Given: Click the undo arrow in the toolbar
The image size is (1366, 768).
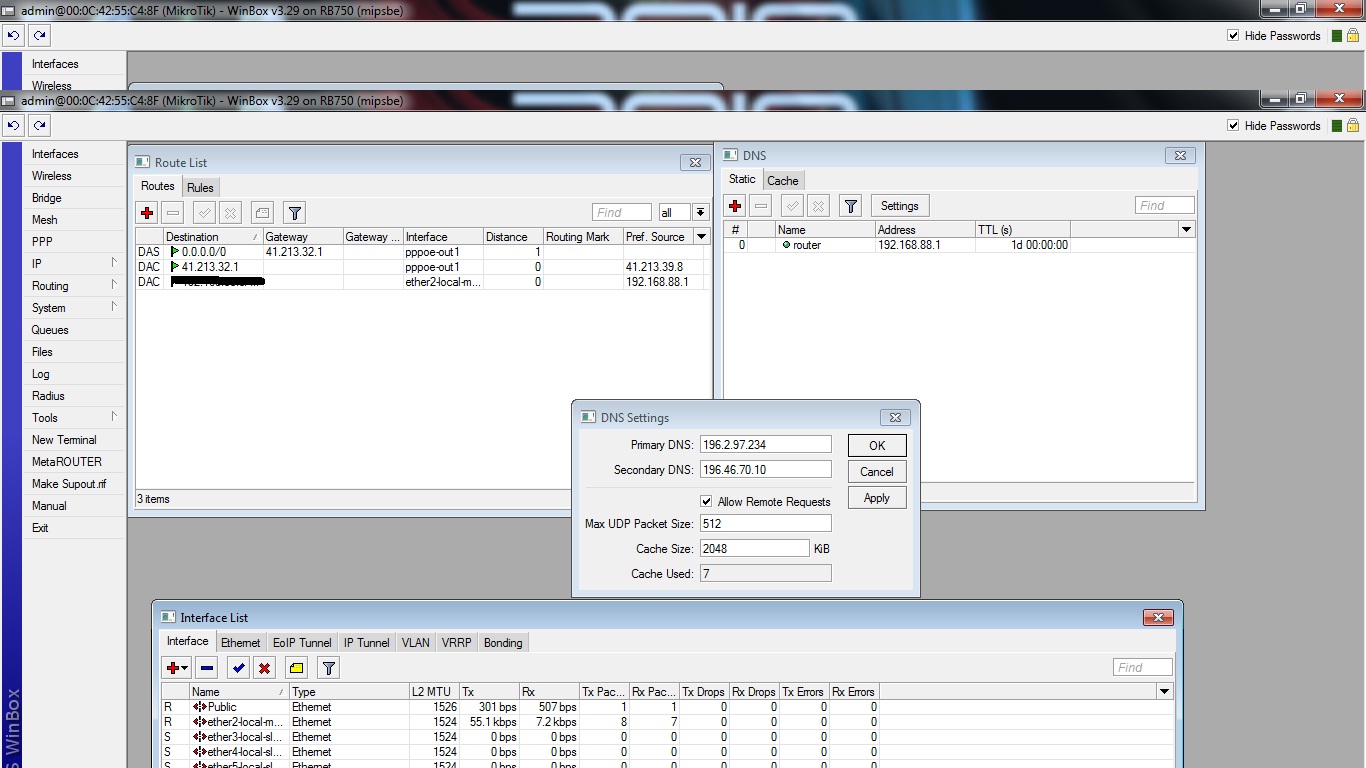Looking at the screenshot, I should pyautogui.click(x=12, y=124).
